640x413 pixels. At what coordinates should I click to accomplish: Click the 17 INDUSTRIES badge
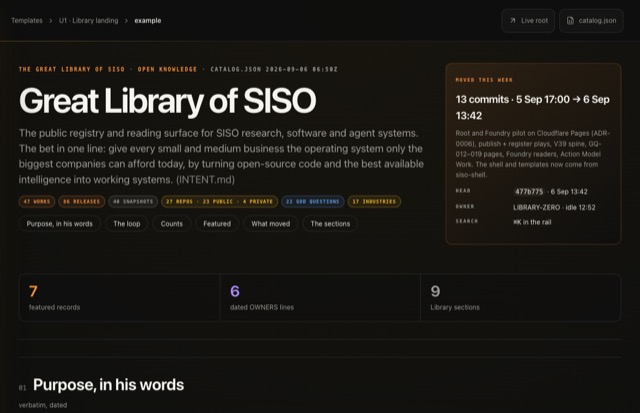click(x=374, y=202)
